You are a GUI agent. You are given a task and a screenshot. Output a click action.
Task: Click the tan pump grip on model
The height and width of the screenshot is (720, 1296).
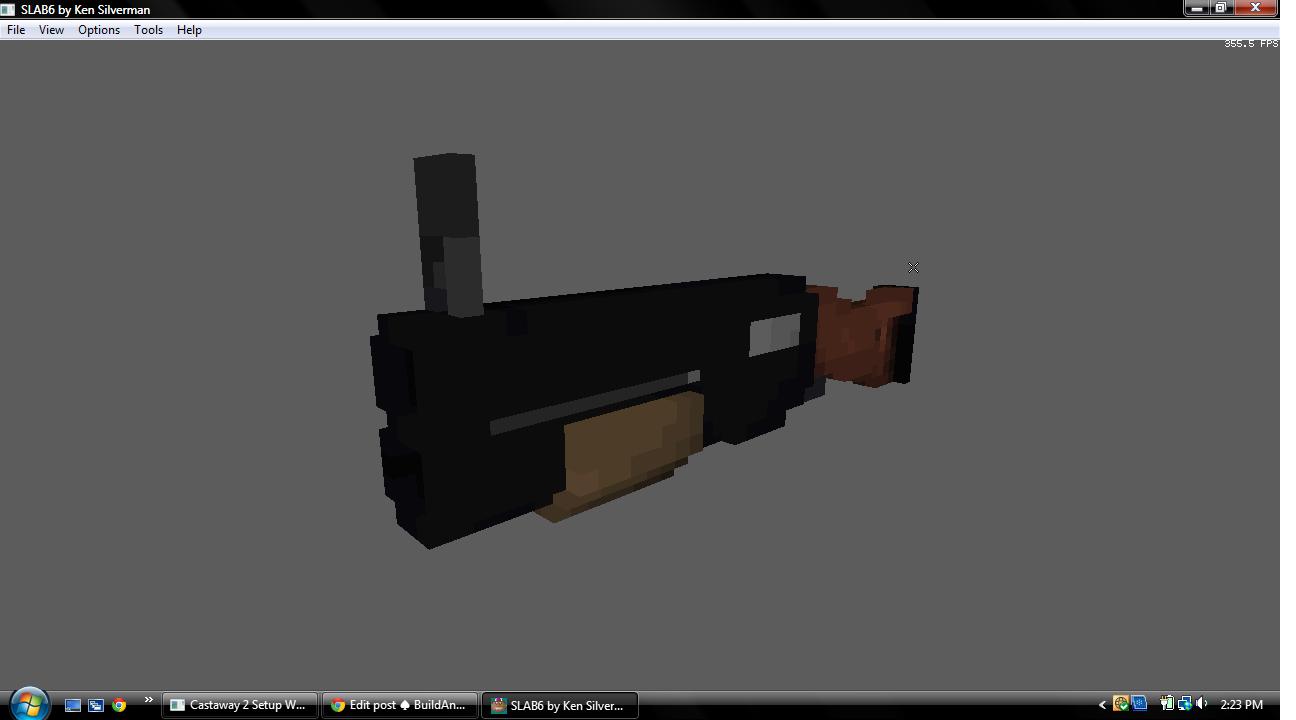630,450
